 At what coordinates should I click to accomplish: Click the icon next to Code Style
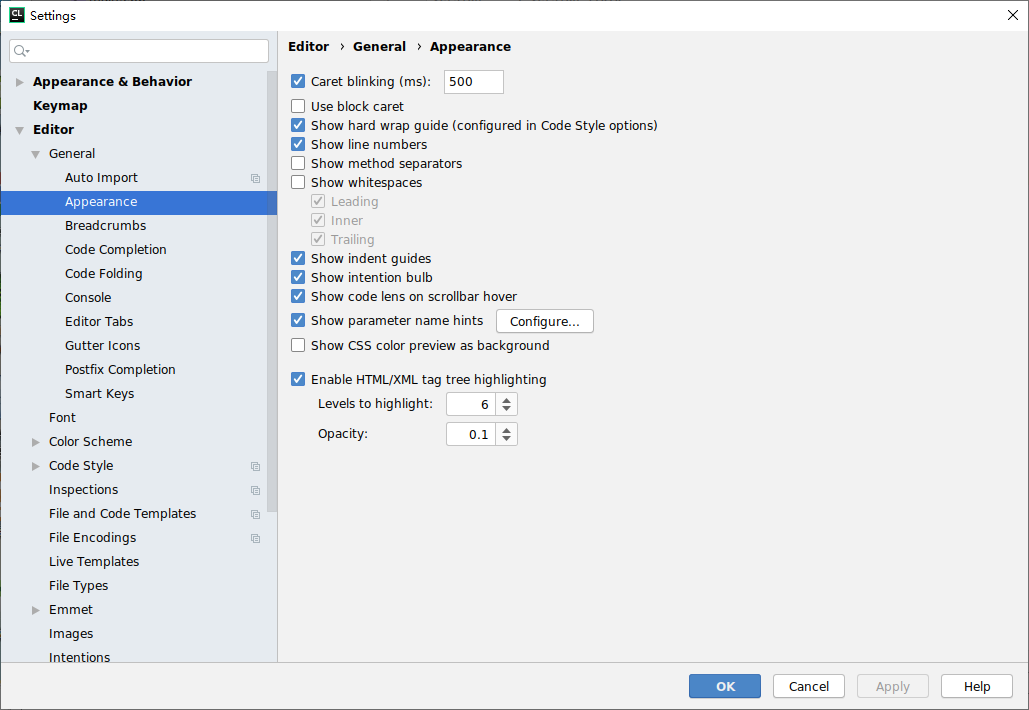click(x=255, y=465)
